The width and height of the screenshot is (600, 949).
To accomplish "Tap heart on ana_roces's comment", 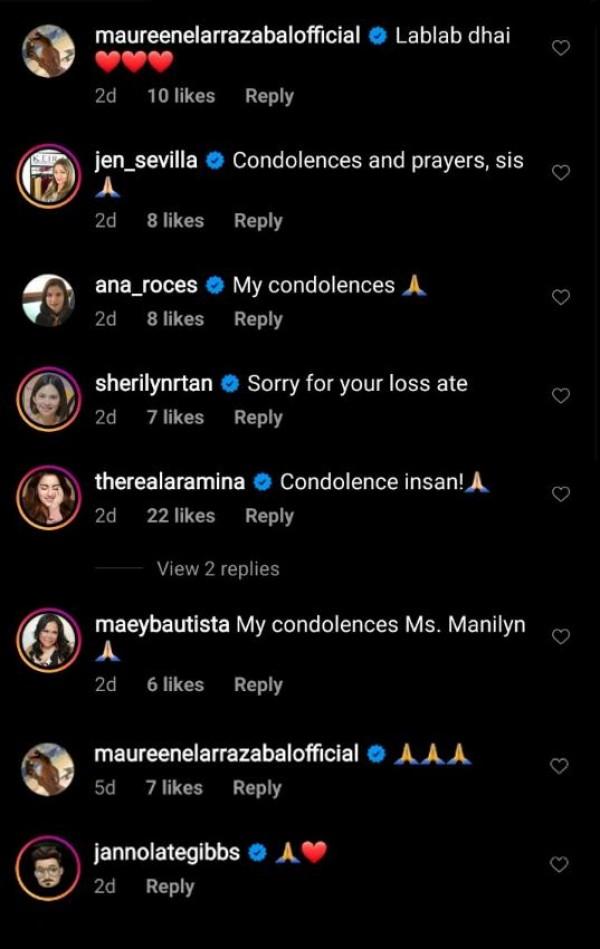I will (x=561, y=297).
